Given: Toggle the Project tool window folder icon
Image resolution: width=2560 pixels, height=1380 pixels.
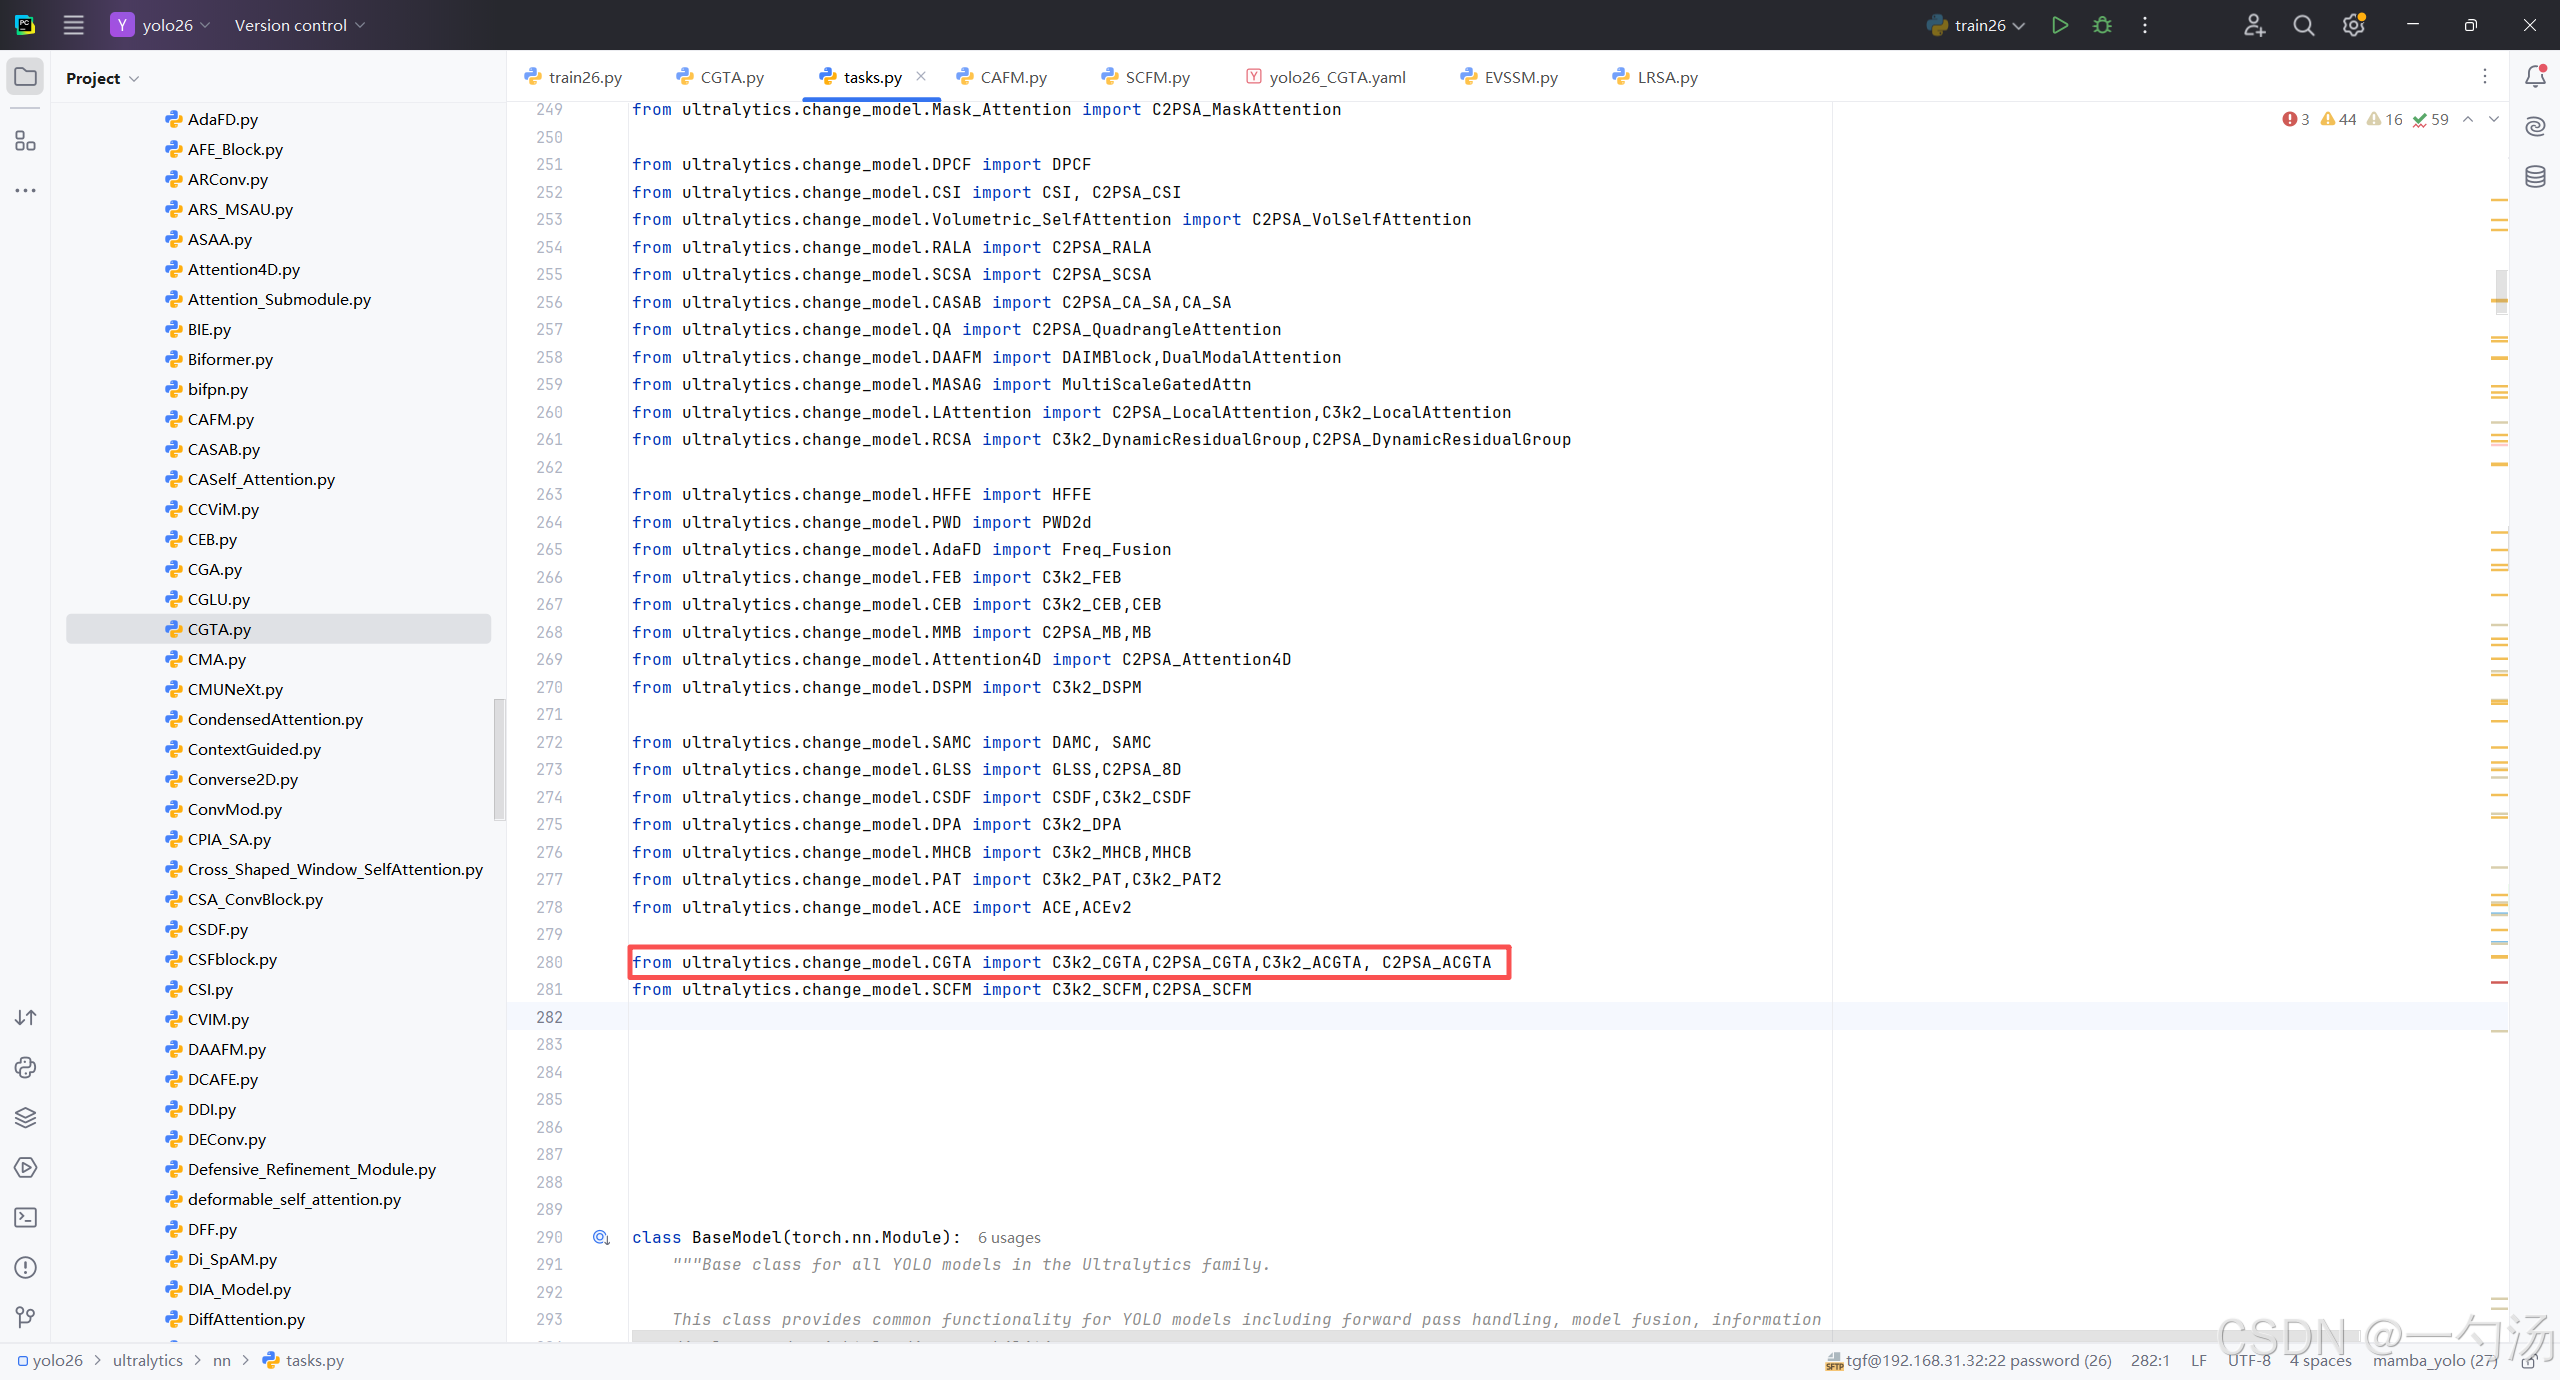Looking at the screenshot, I should pos(25,77).
